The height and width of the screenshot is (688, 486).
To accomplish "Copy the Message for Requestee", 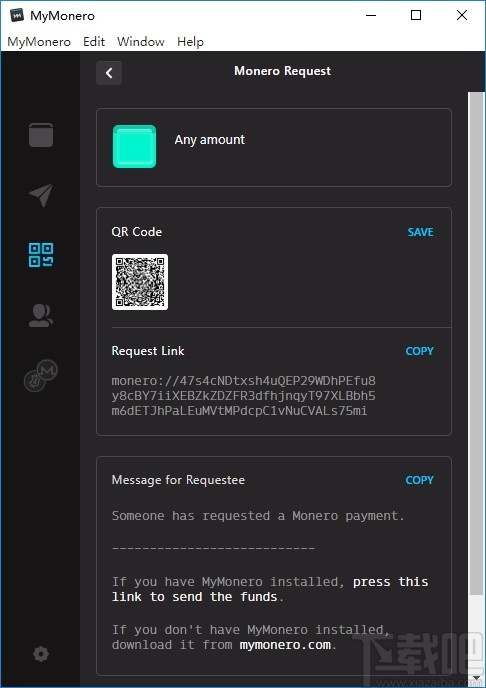I will click(419, 480).
